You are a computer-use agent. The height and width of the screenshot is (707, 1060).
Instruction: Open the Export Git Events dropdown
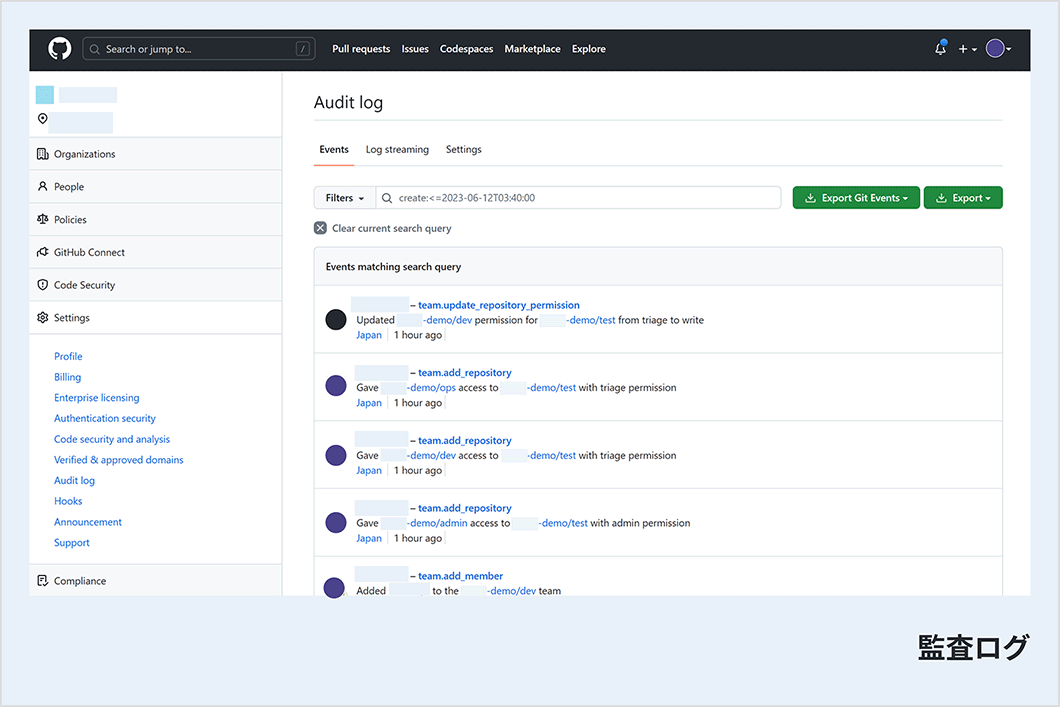(x=856, y=198)
